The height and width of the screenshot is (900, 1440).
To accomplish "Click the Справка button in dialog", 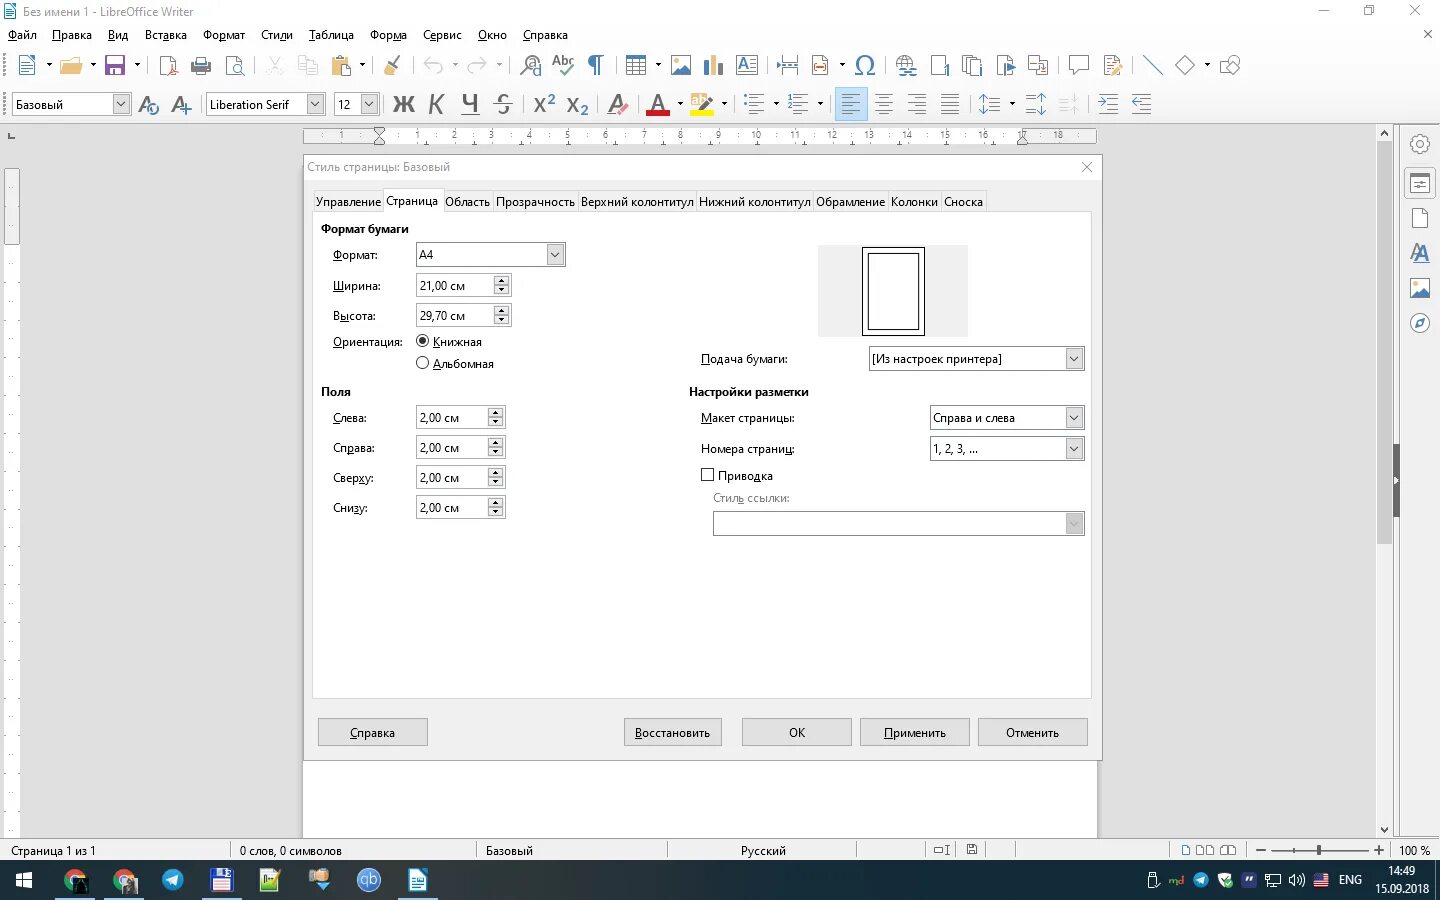I will pyautogui.click(x=373, y=732).
